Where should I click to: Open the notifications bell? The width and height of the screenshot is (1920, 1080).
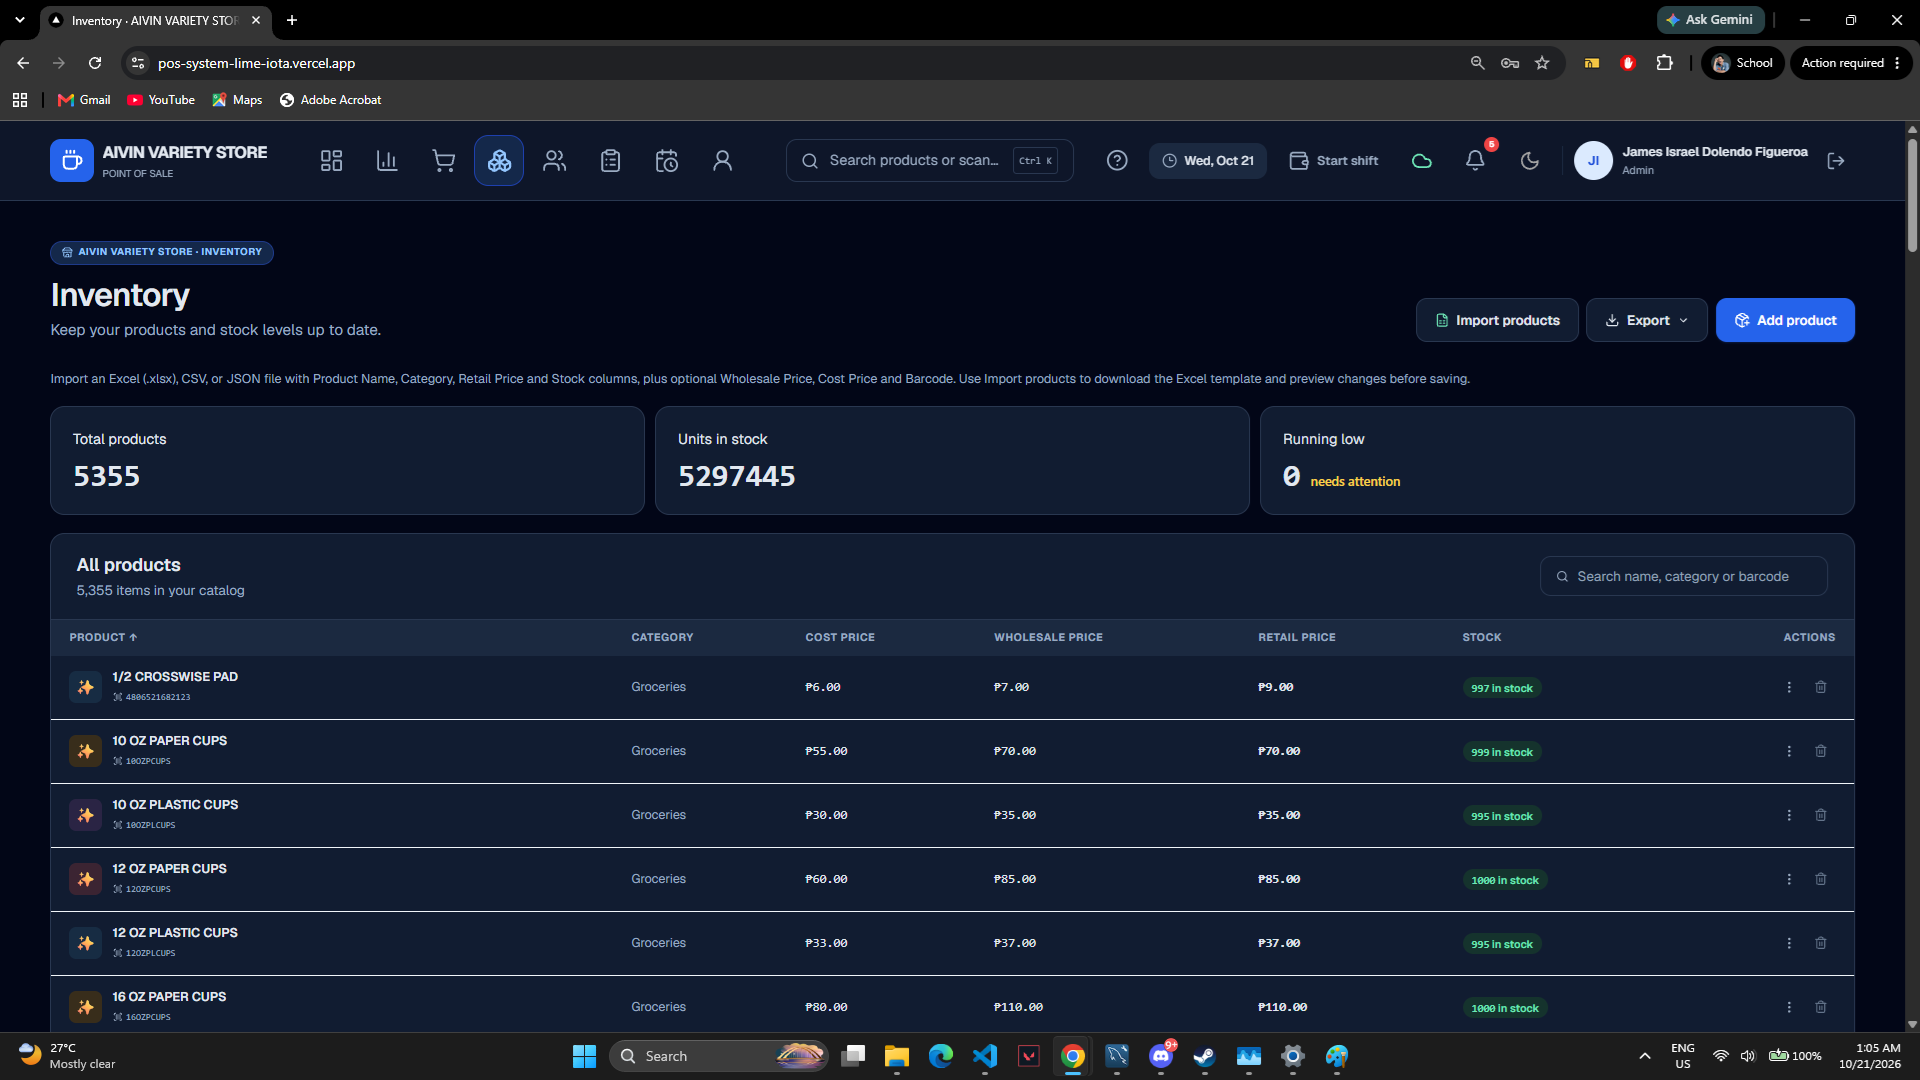coord(1475,161)
